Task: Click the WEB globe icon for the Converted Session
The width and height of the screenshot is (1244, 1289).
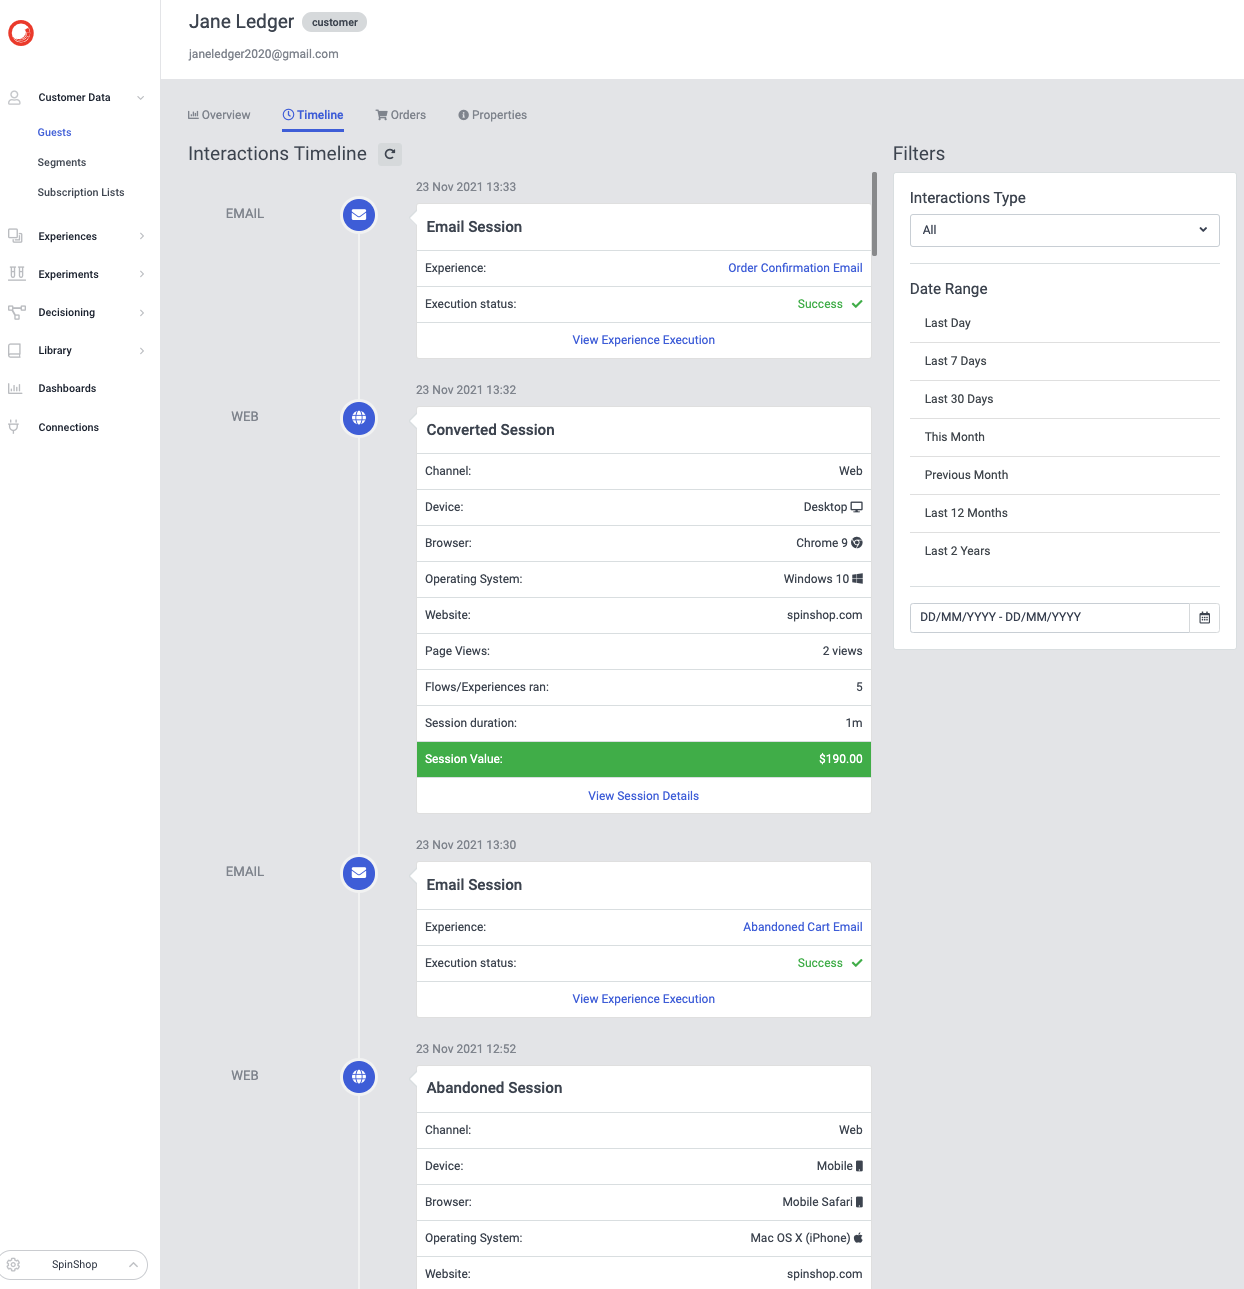Action: coord(358,418)
